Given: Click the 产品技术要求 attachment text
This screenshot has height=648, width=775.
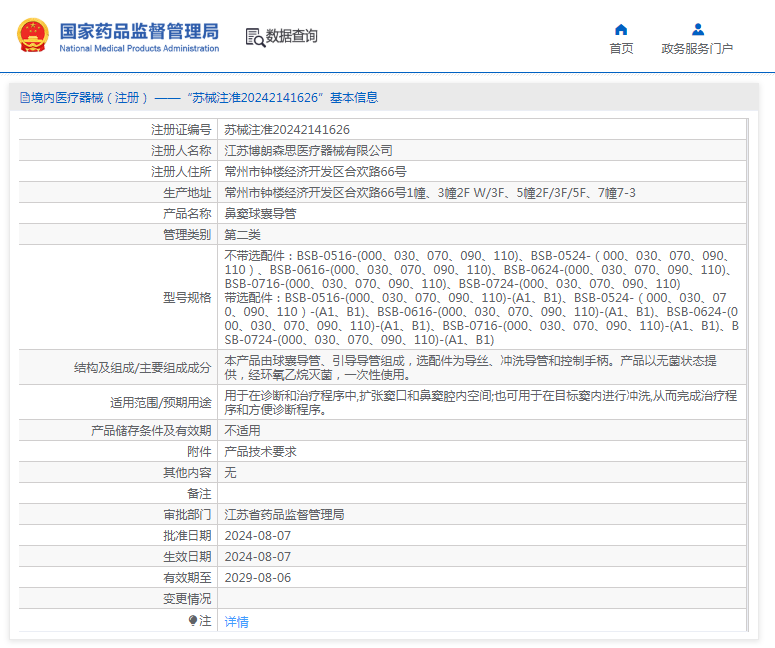Looking at the screenshot, I should pos(260,451).
